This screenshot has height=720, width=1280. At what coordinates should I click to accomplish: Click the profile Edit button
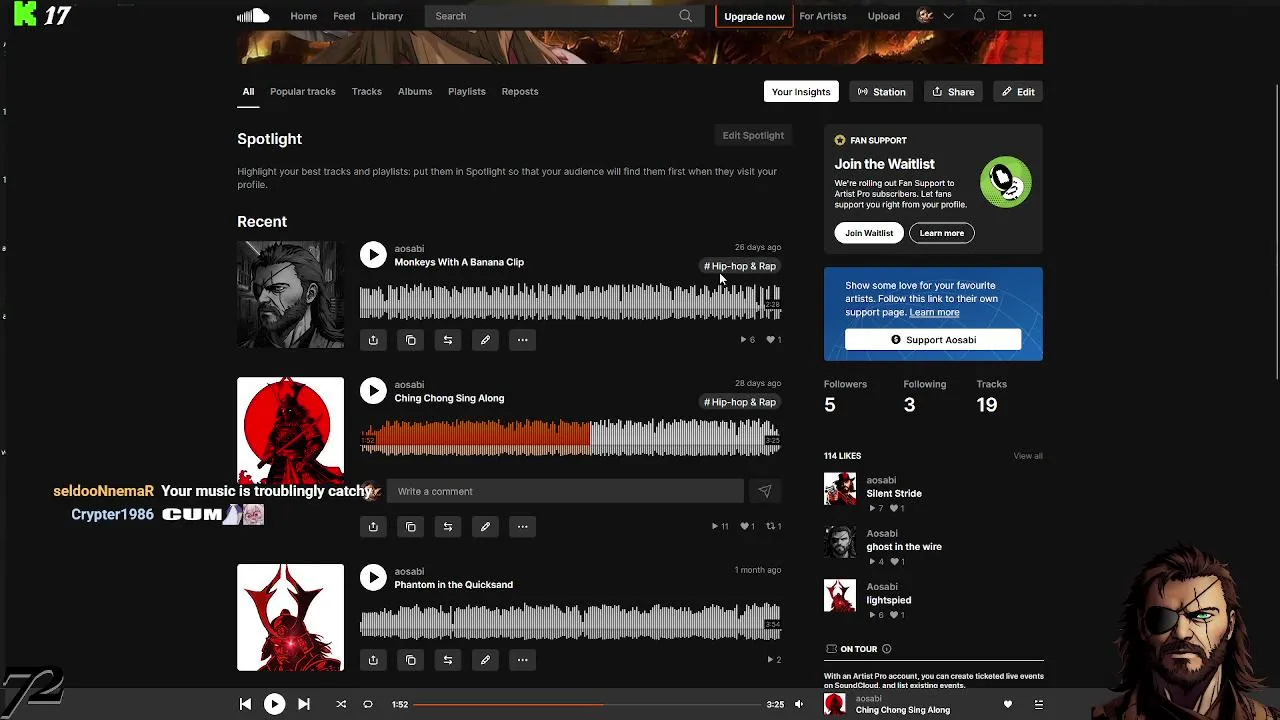point(1018,92)
